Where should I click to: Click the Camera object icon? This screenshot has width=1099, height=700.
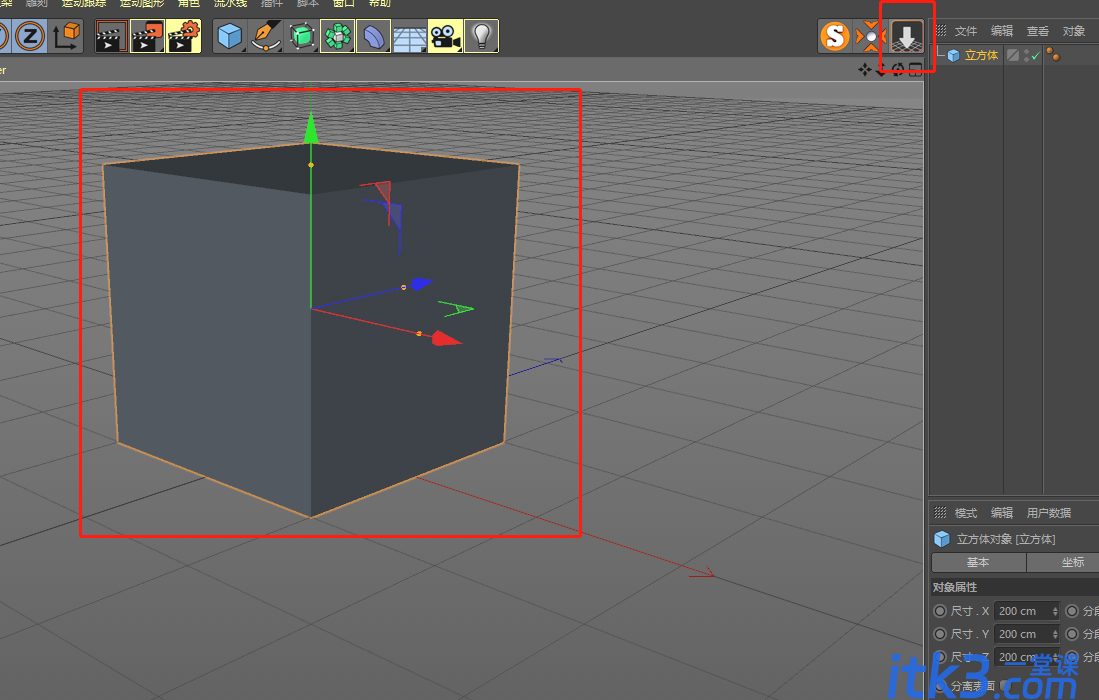coord(446,36)
